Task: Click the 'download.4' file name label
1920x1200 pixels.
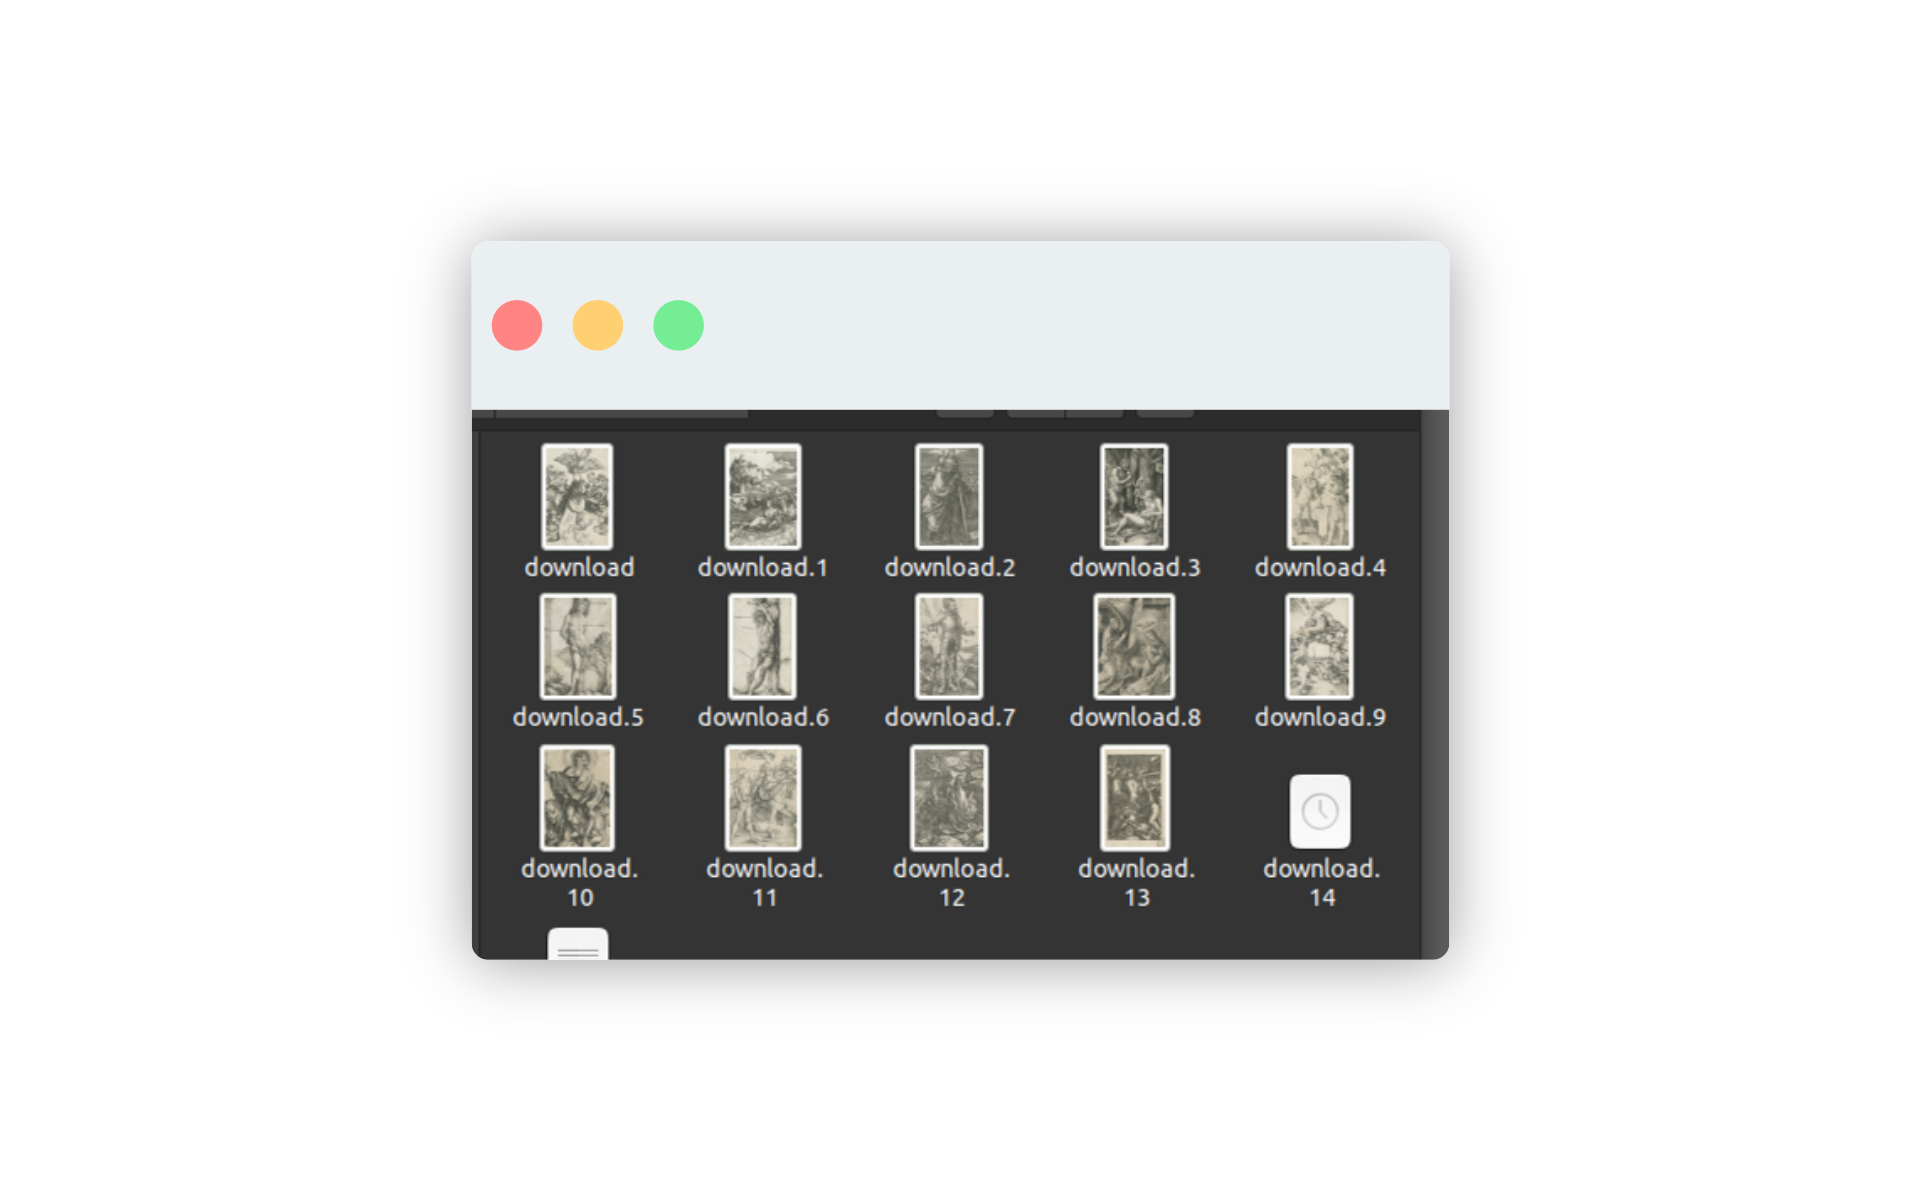Action: [1320, 567]
